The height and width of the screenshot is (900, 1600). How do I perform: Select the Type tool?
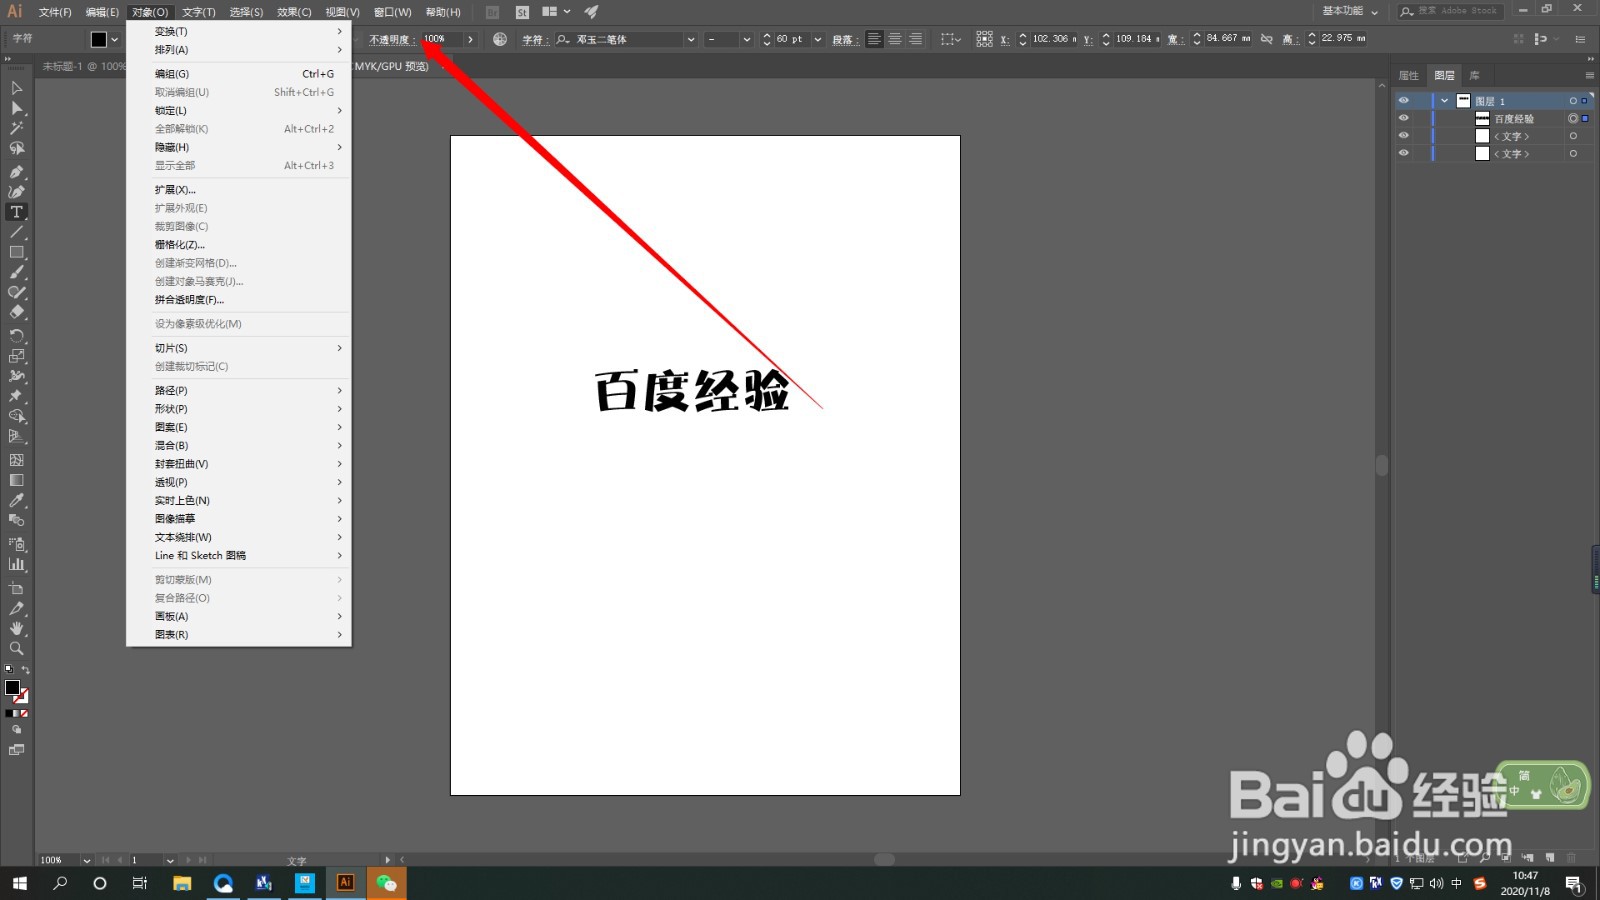point(16,212)
